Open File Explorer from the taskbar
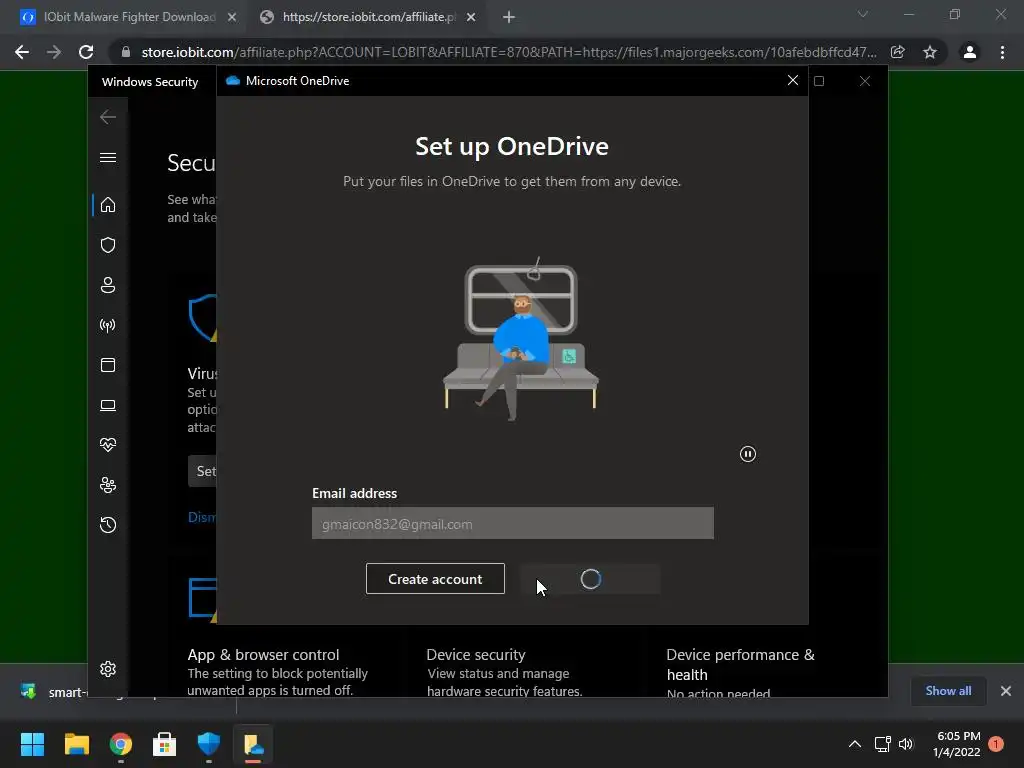This screenshot has height=768, width=1024. (76, 744)
